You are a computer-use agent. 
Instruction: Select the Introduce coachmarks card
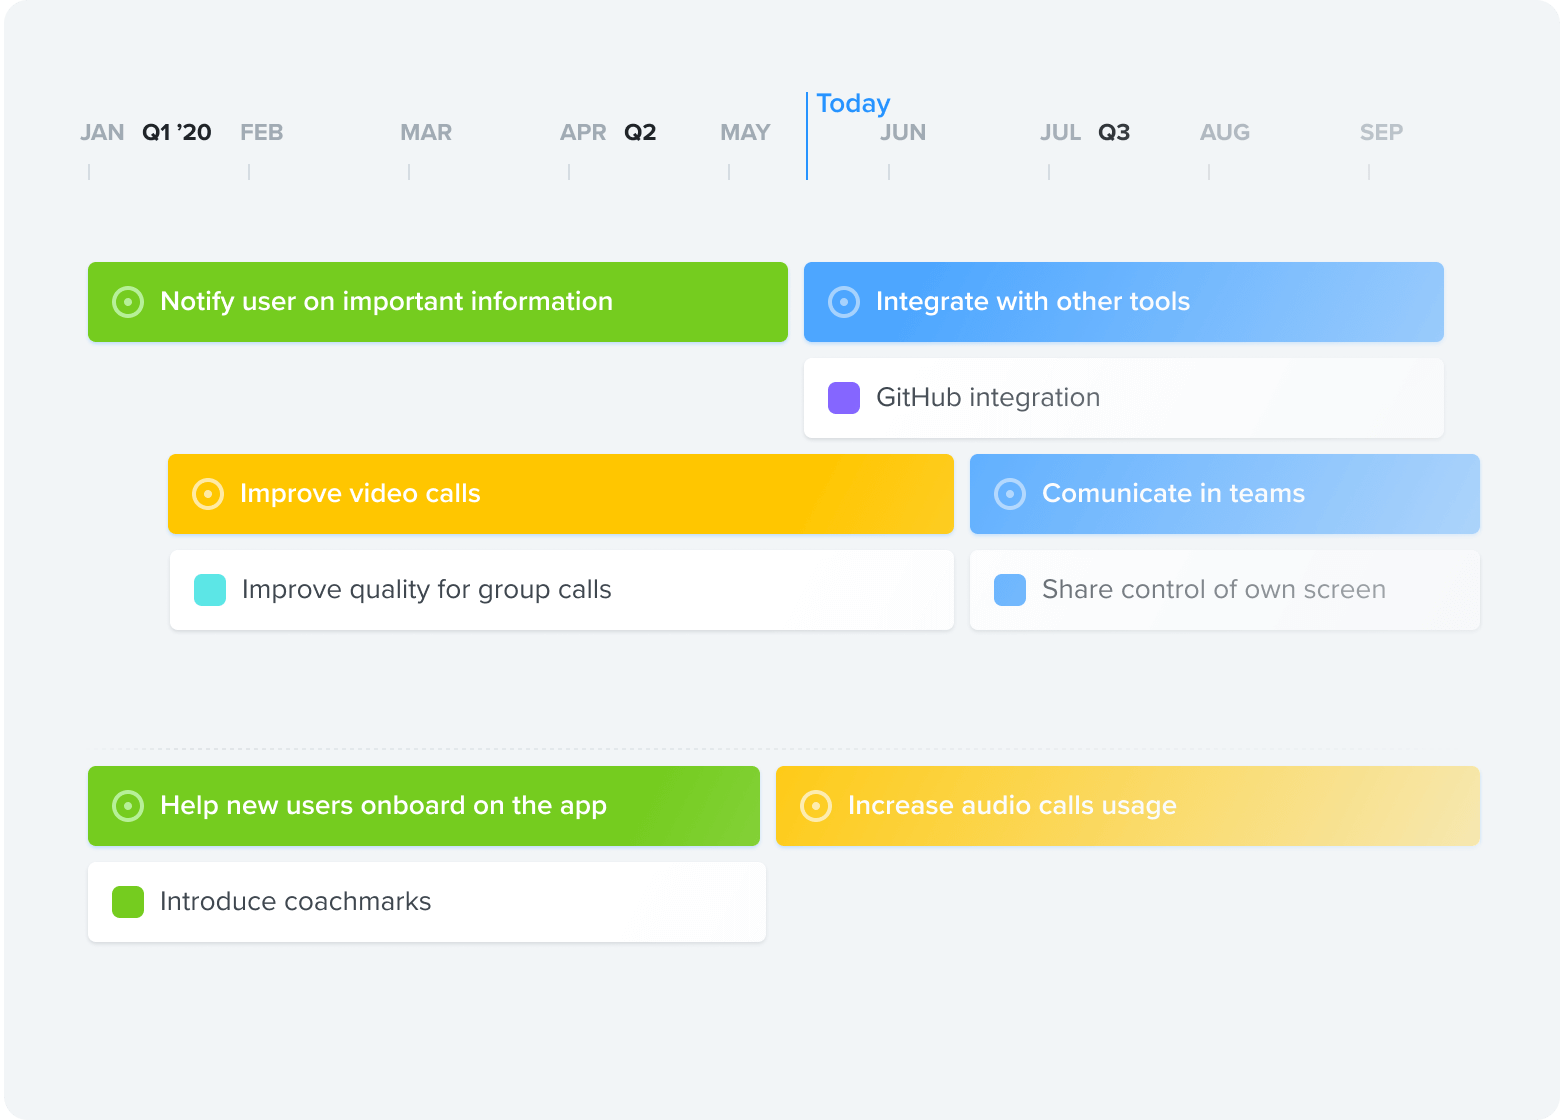427,902
